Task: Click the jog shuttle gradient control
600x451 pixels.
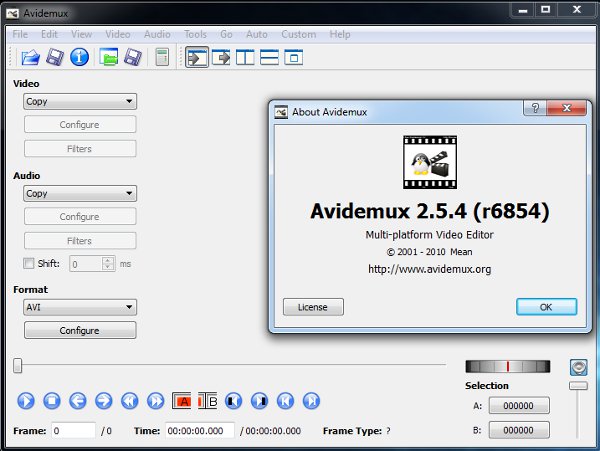Action: point(508,366)
